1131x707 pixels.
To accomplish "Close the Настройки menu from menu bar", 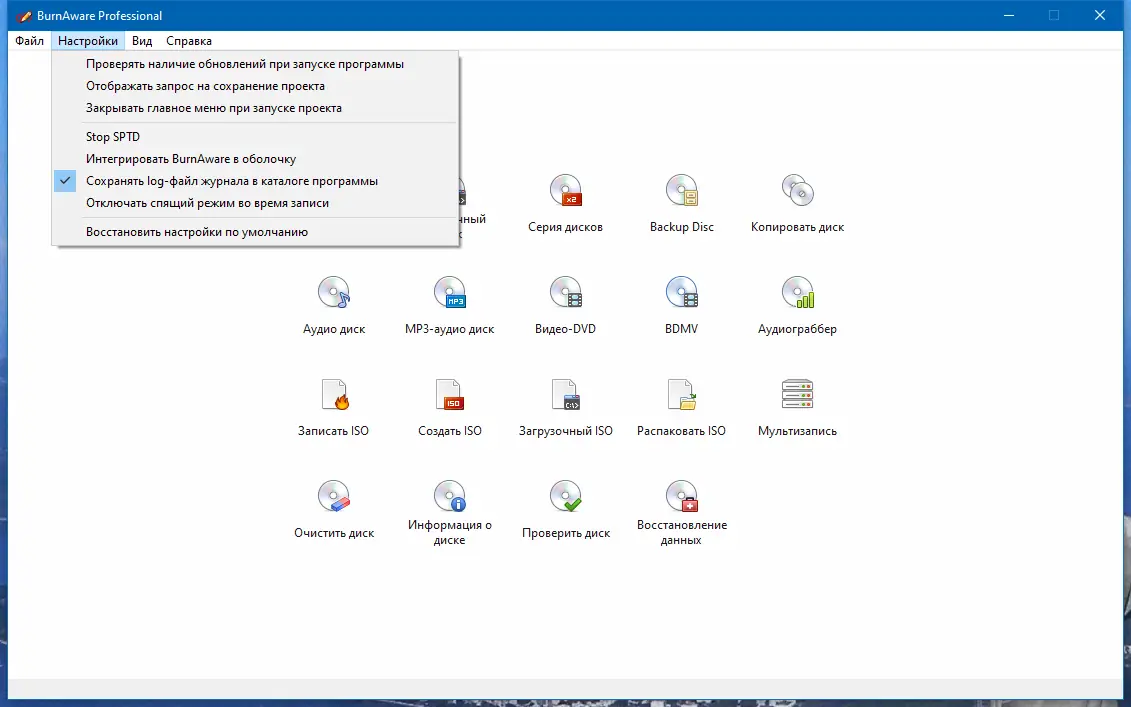I will [88, 41].
